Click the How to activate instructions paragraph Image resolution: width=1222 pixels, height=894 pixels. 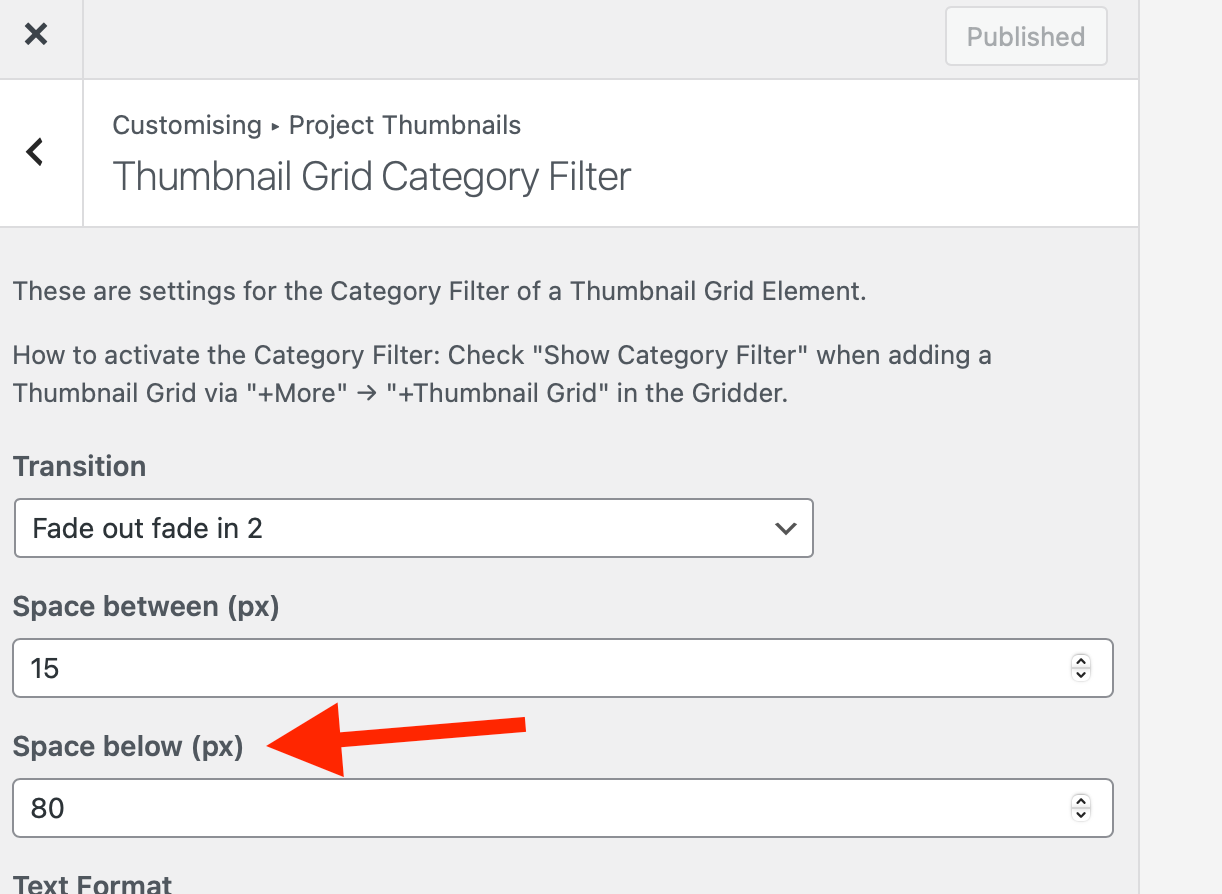point(502,374)
